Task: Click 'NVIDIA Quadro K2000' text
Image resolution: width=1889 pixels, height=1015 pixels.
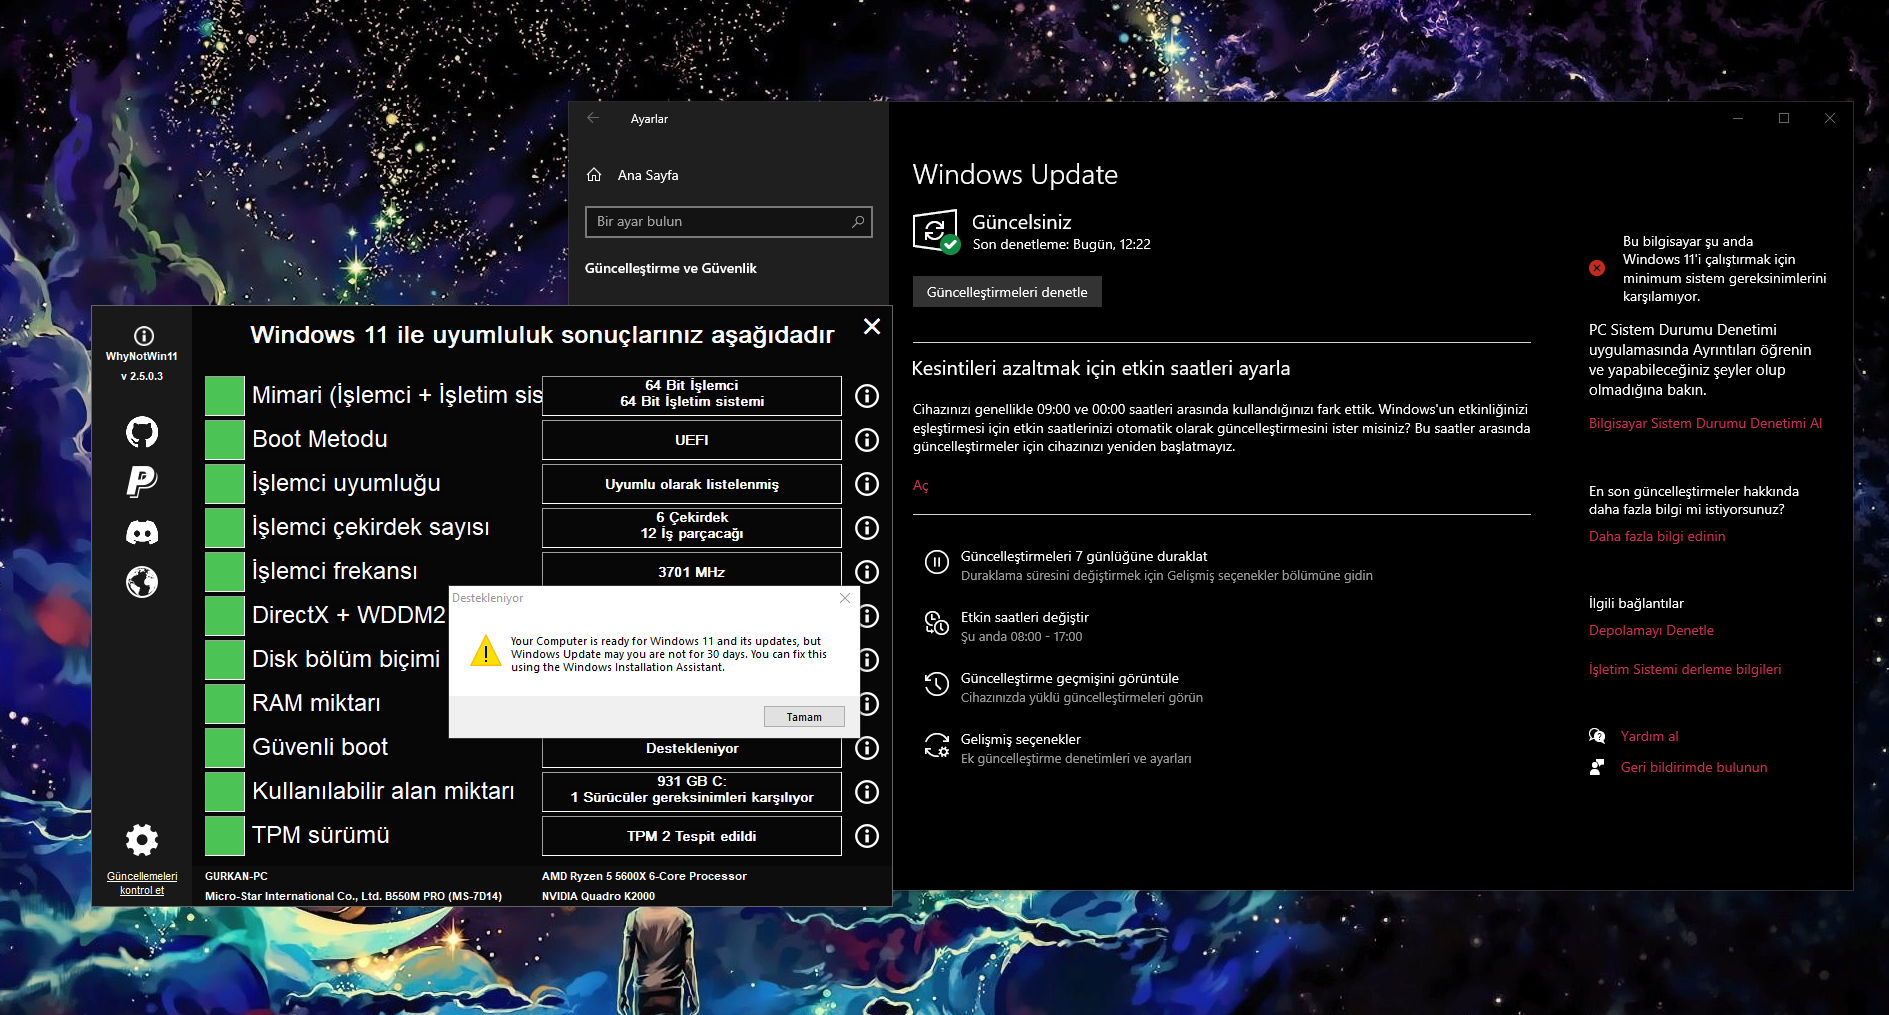Action: tap(598, 896)
